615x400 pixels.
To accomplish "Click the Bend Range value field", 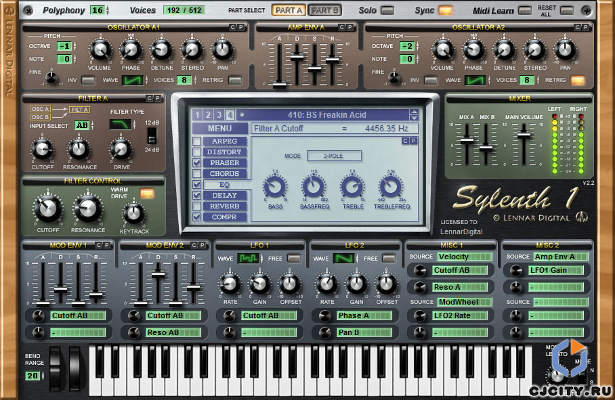I will click(32, 376).
